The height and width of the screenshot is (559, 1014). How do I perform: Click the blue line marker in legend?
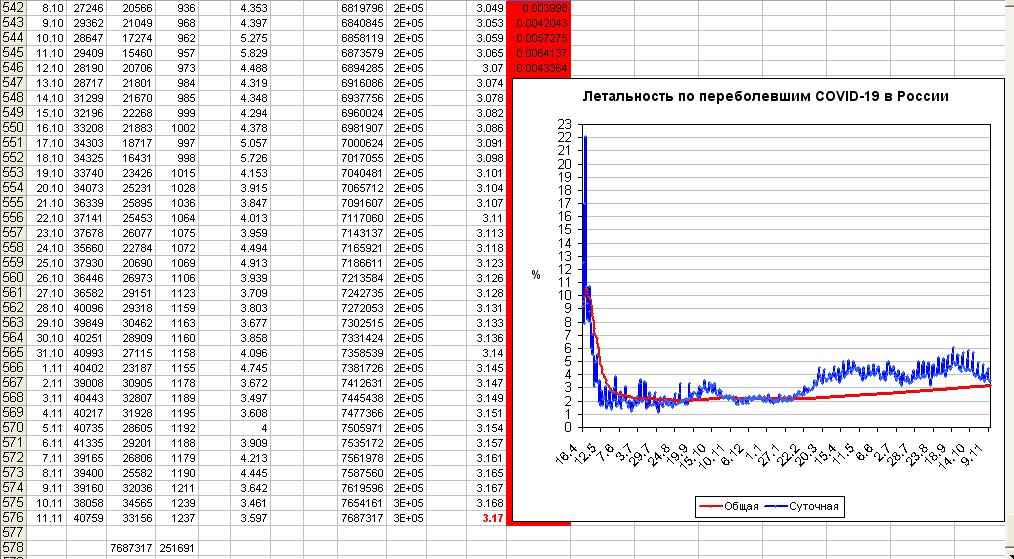[776, 507]
